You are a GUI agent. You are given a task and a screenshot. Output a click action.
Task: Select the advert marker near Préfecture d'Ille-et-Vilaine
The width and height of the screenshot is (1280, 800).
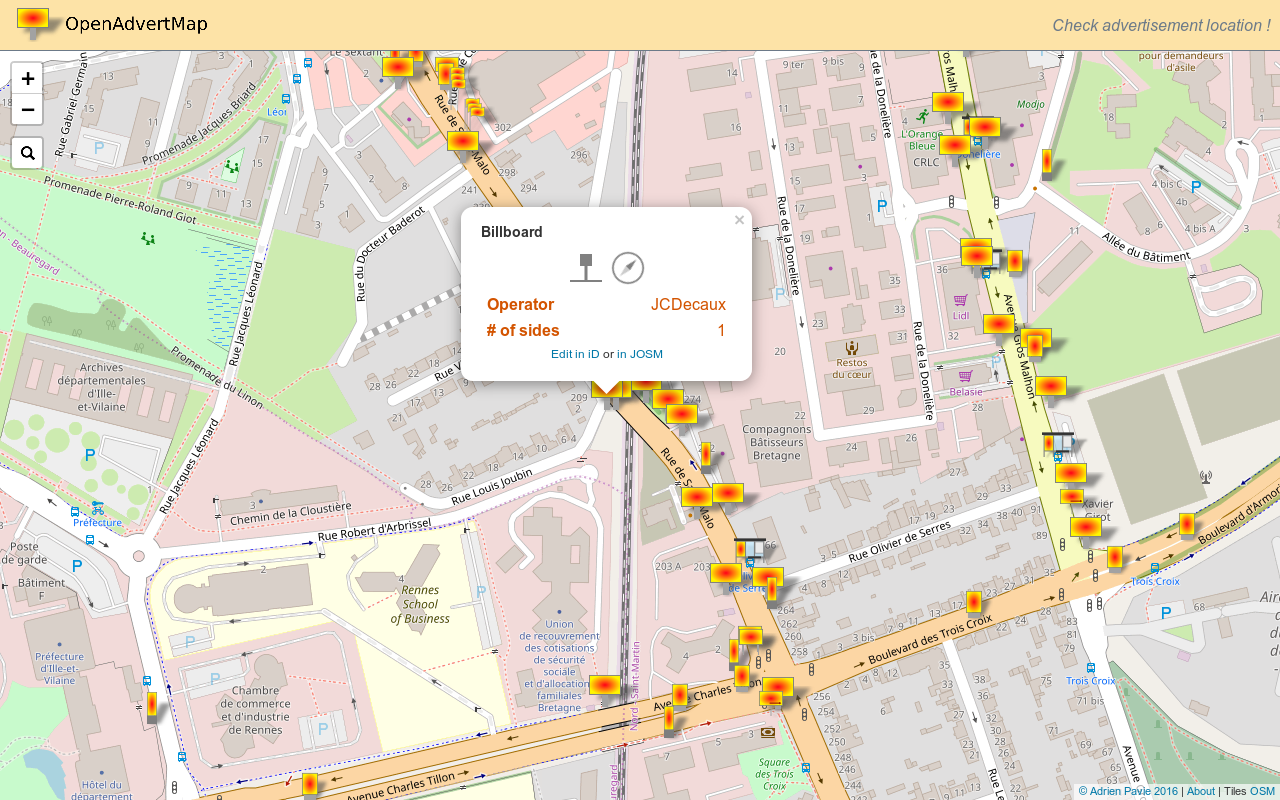point(152,705)
